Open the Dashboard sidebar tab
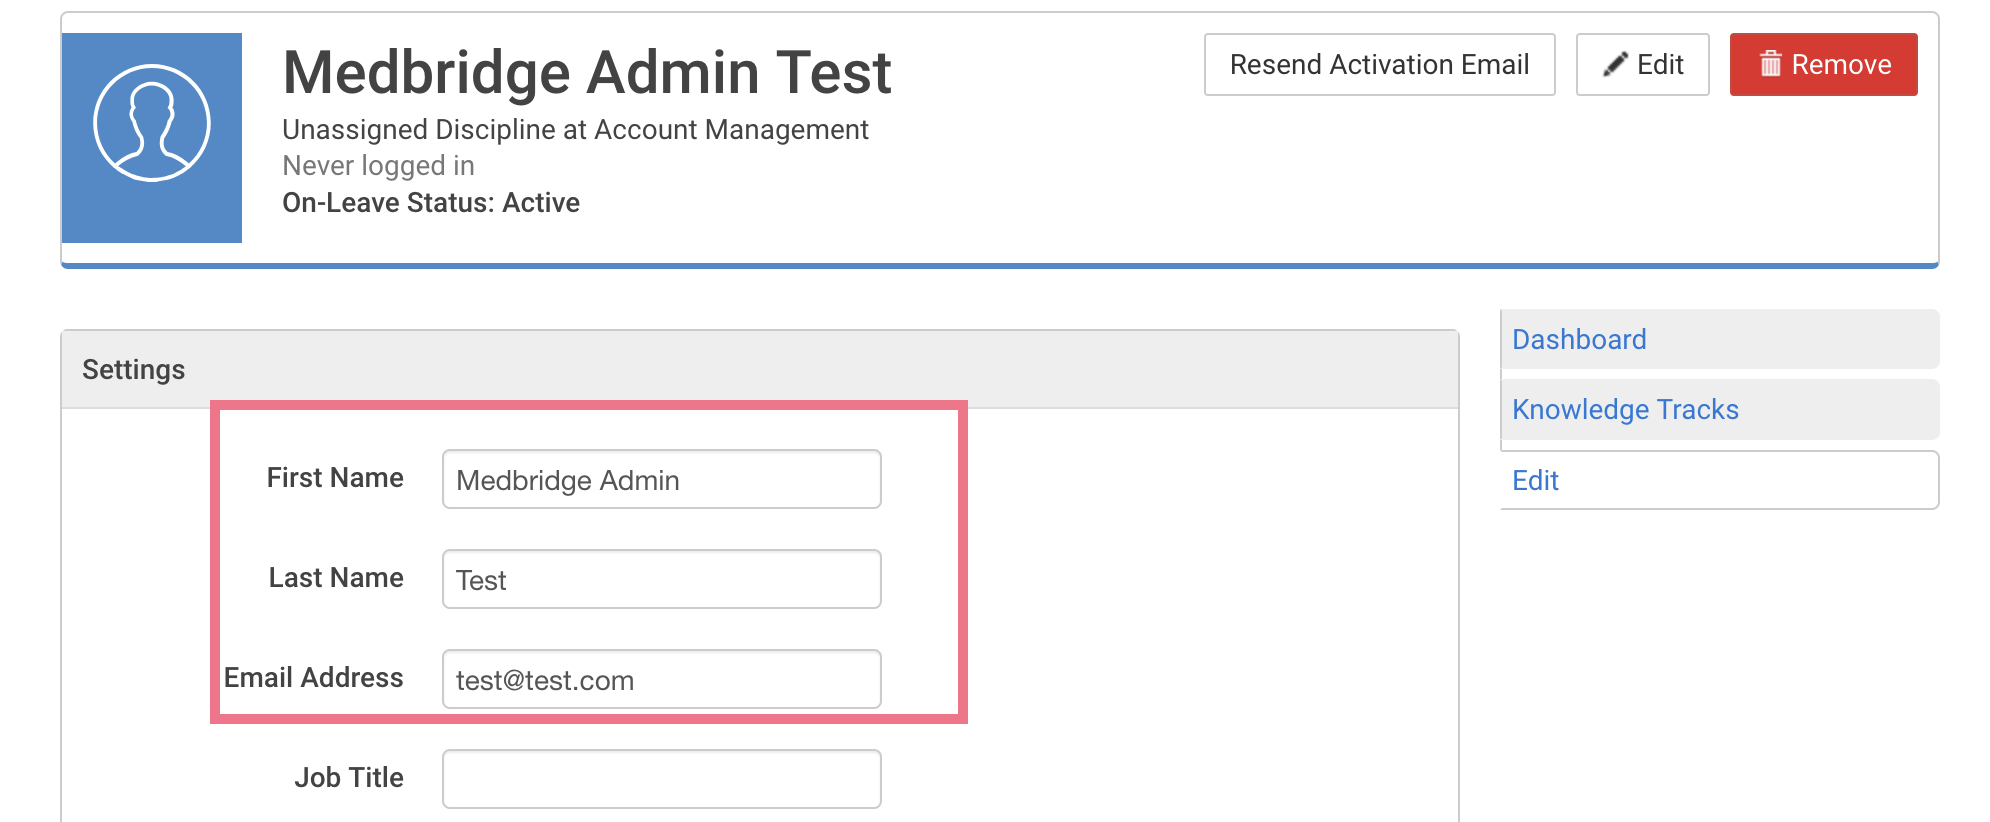 click(1719, 339)
